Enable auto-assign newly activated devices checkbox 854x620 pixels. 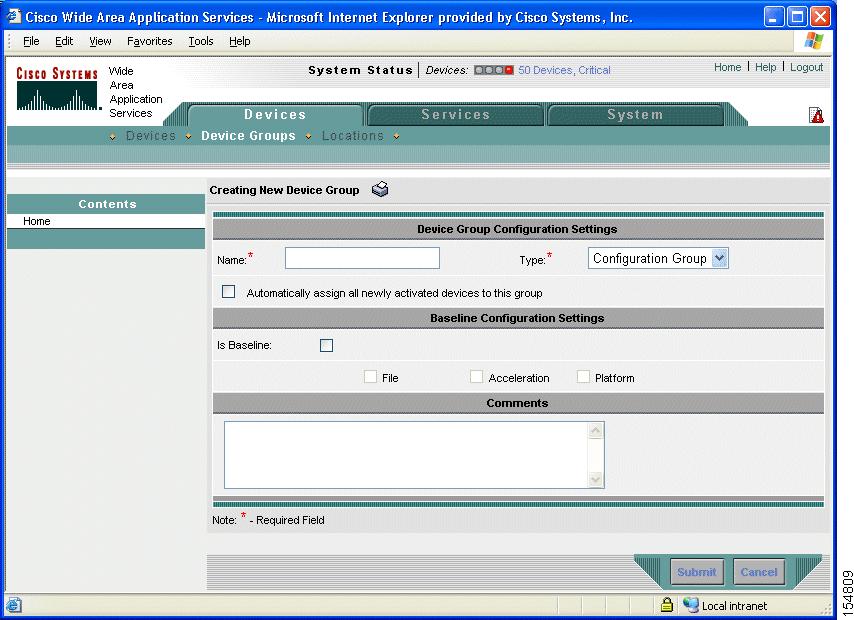(x=229, y=292)
